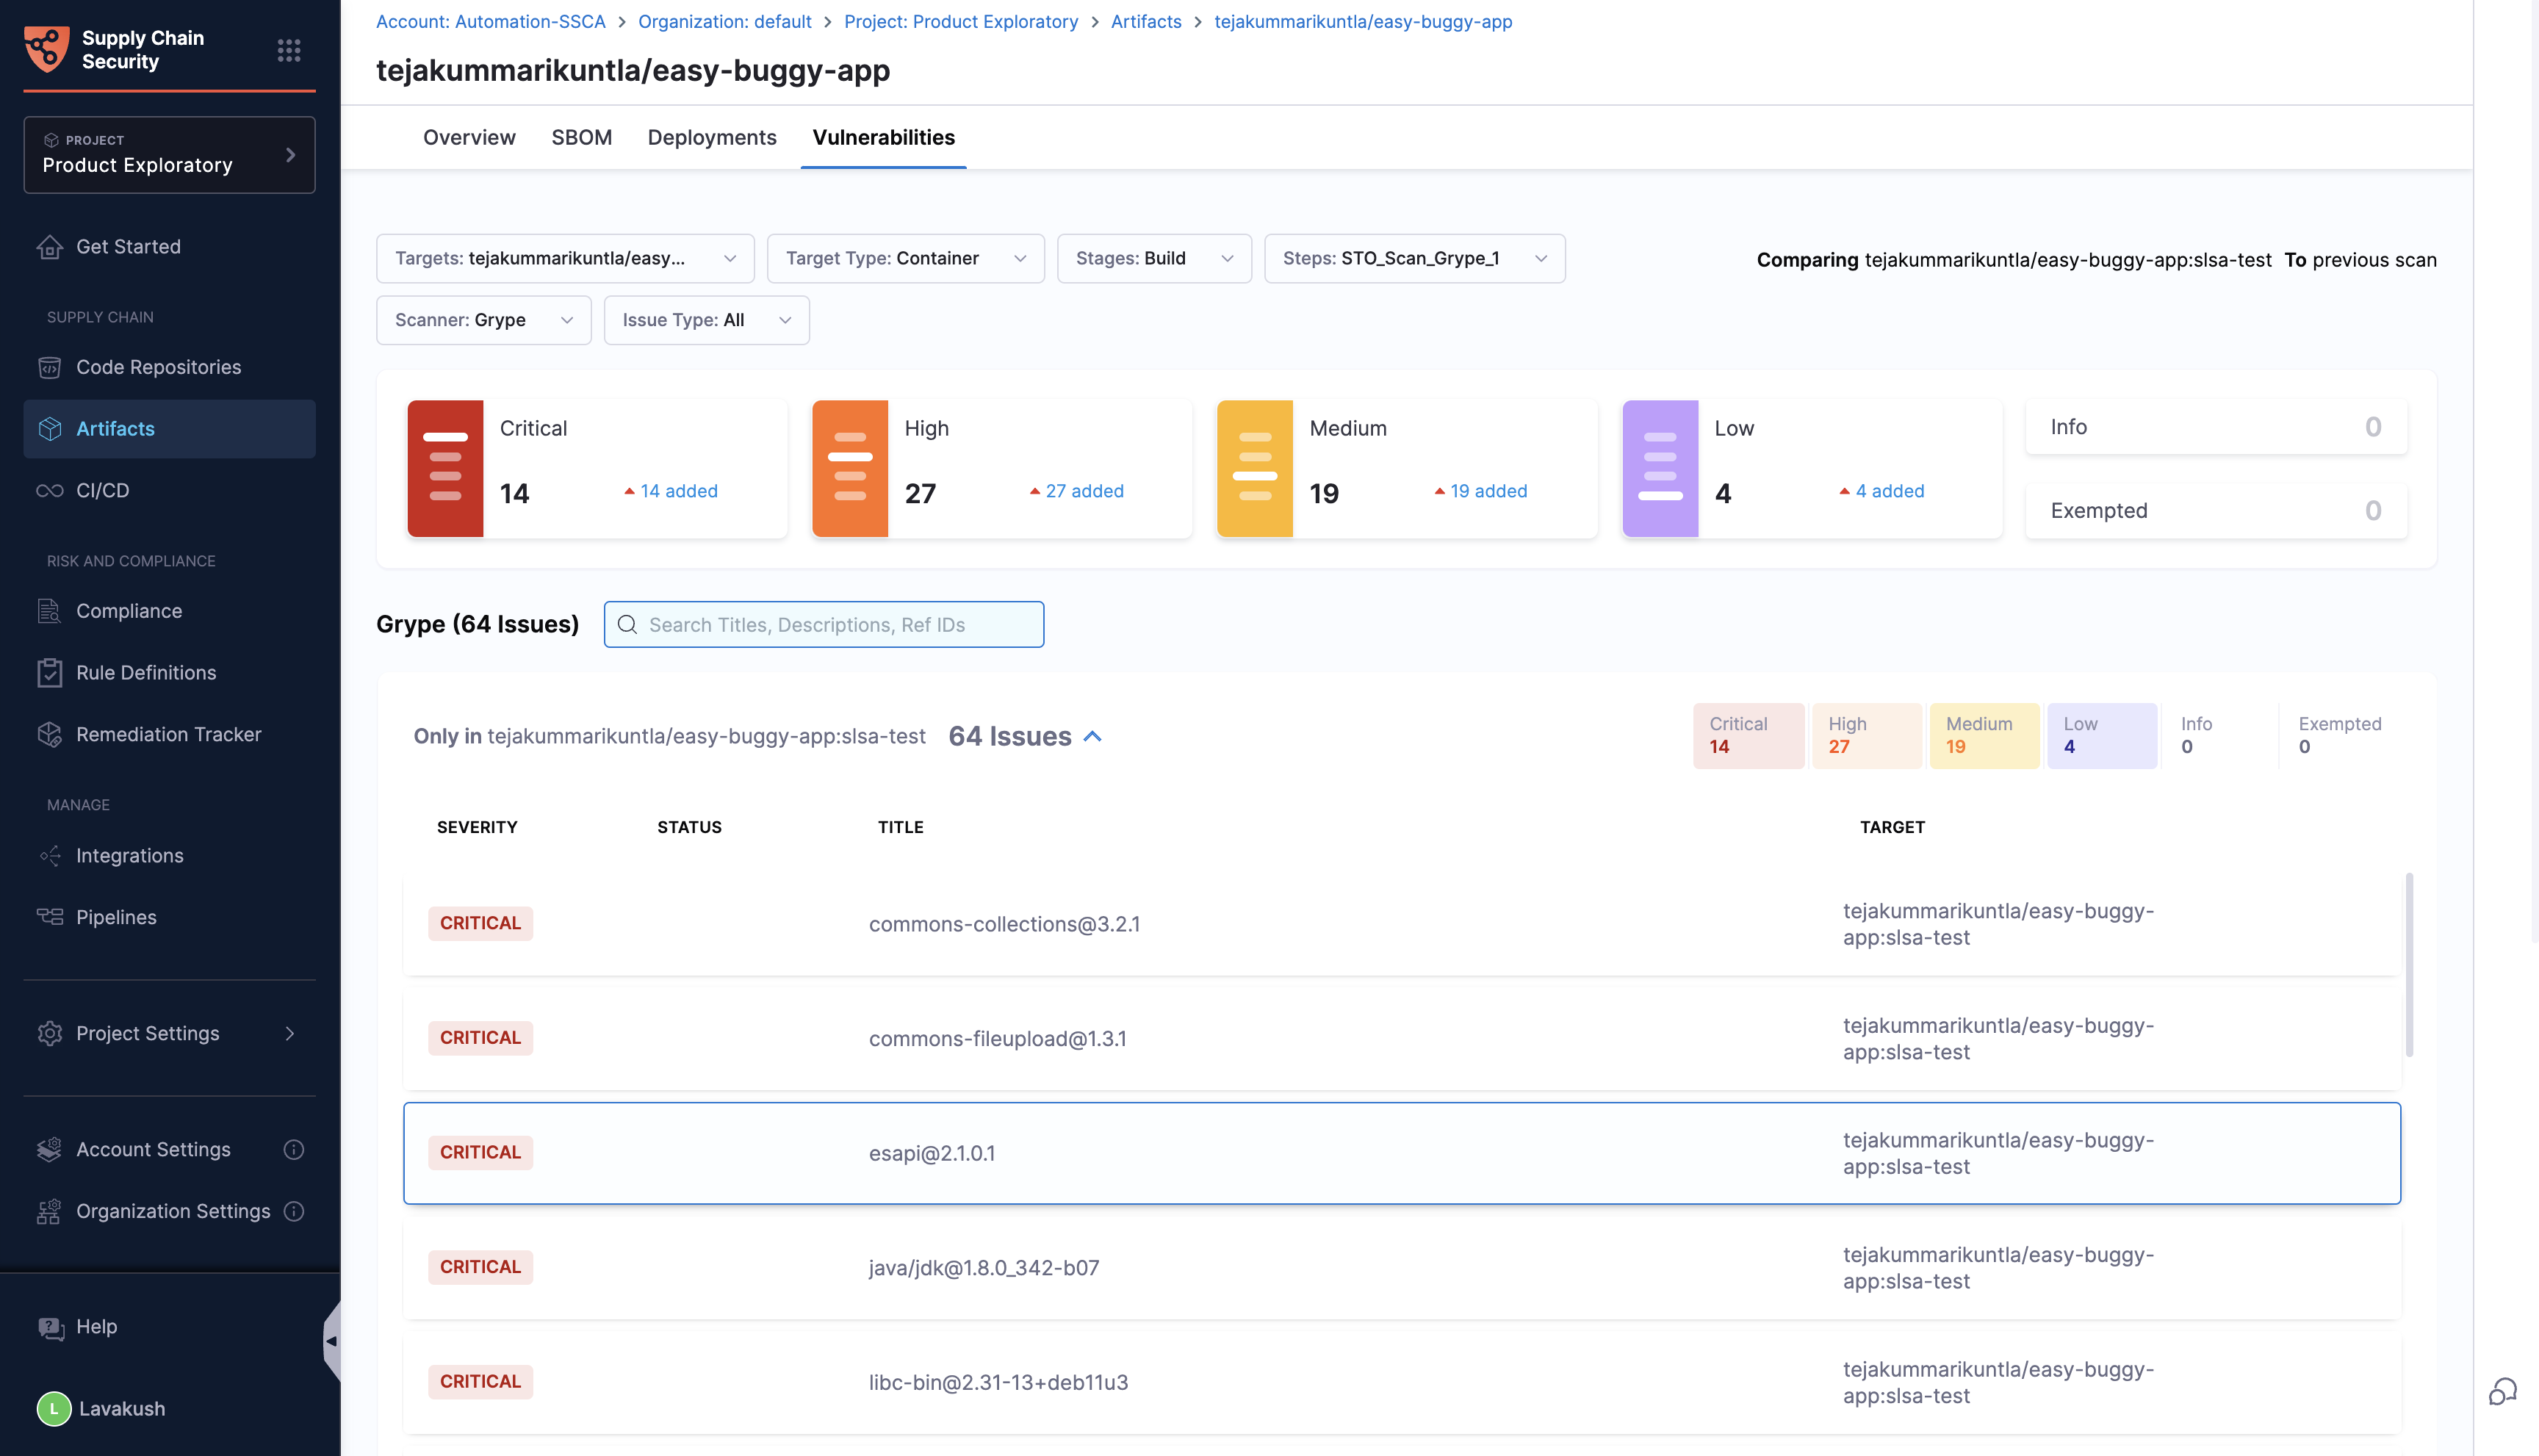Click the Rule Definitions sidebar icon
The width and height of the screenshot is (2539, 1456).
pyautogui.click(x=50, y=672)
